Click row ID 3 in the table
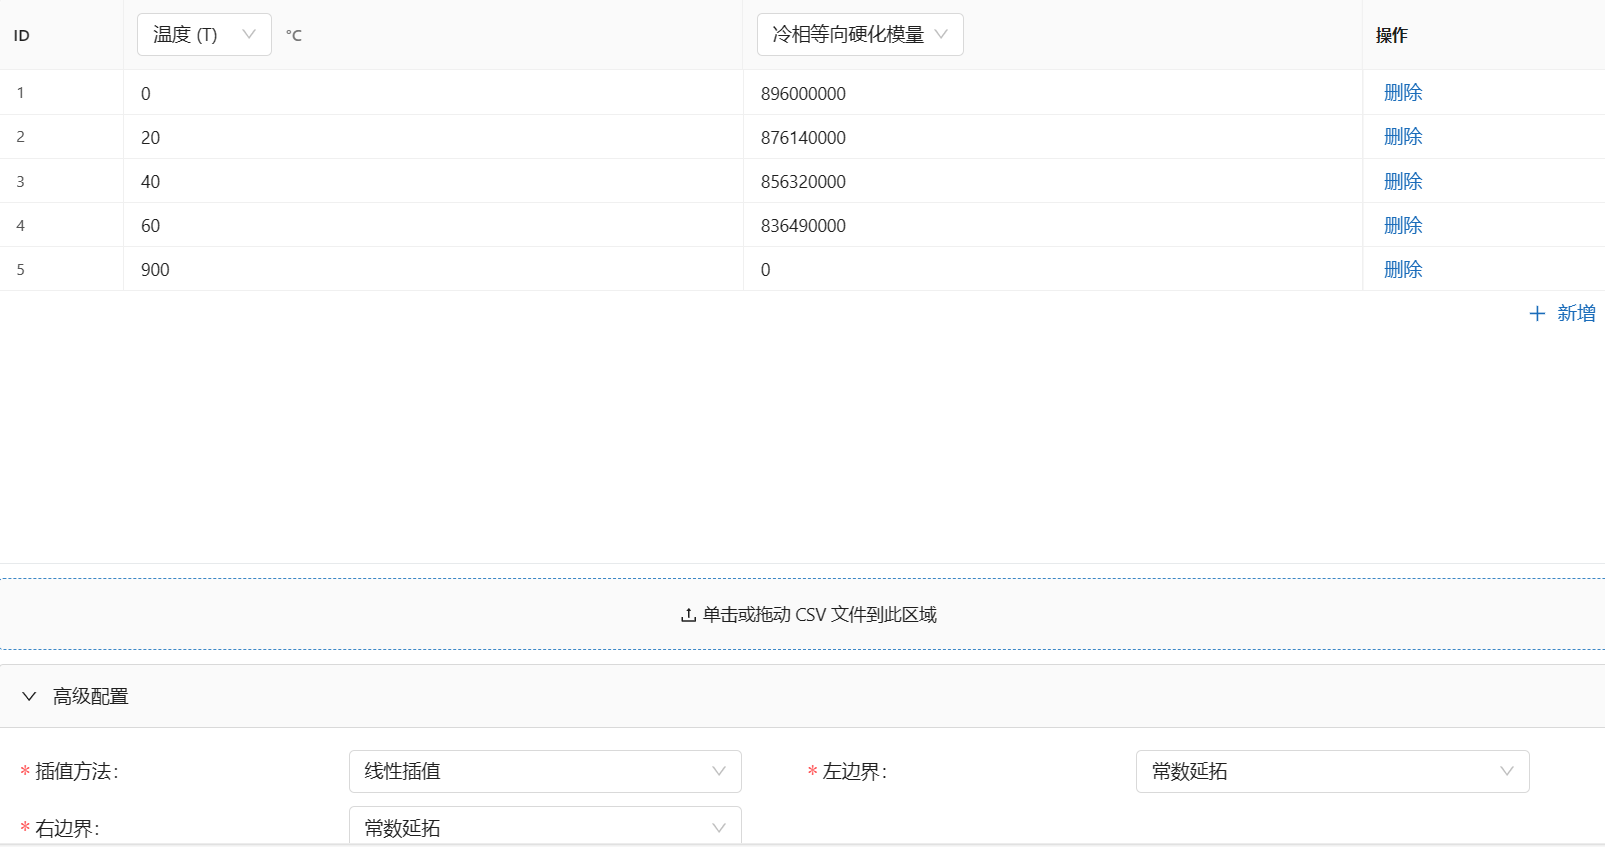Screen dimensions: 1605x847 pyautogui.click(x=20, y=182)
